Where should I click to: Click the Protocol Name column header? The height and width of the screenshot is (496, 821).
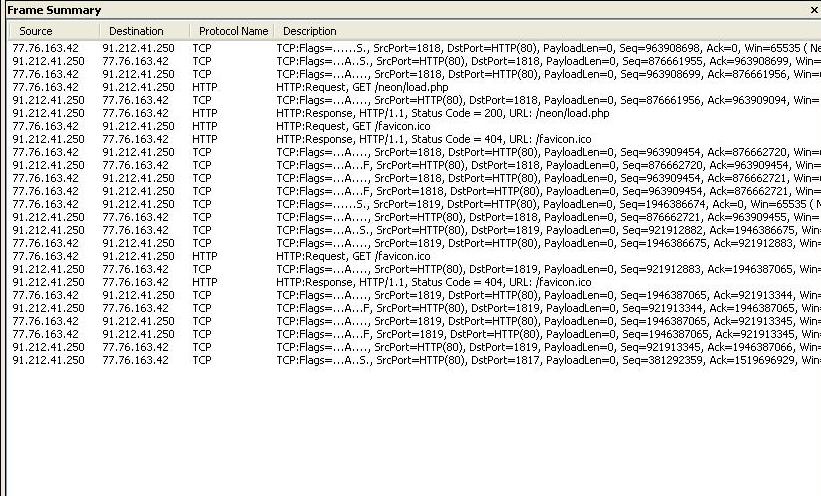pos(233,31)
